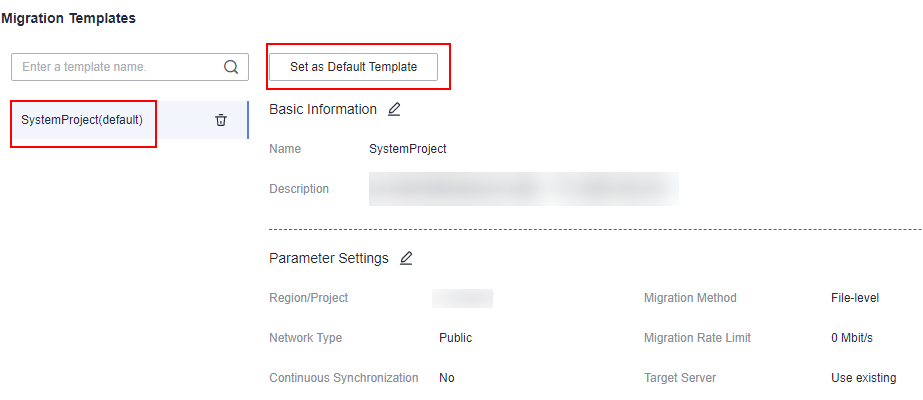
Task: Click the Basic Information section title
Action: (323, 109)
